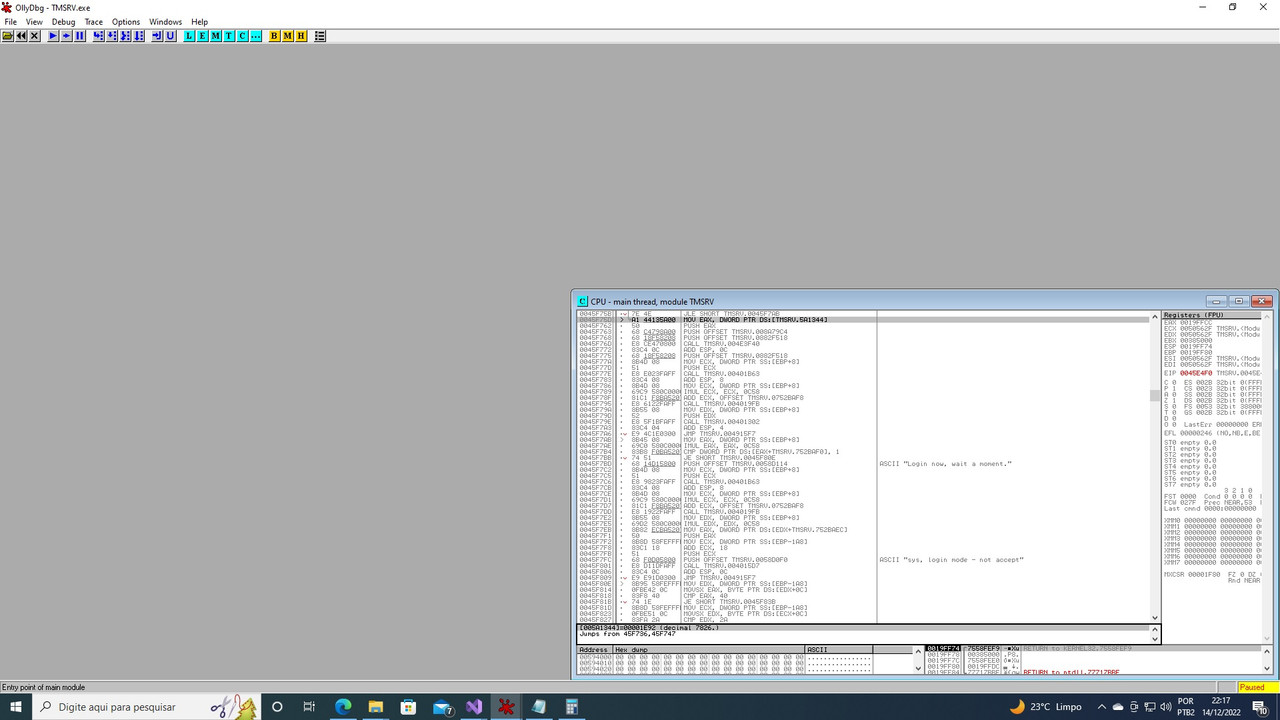Open the Debug menu
Viewport: 1280px width, 720px height.
[63, 22]
